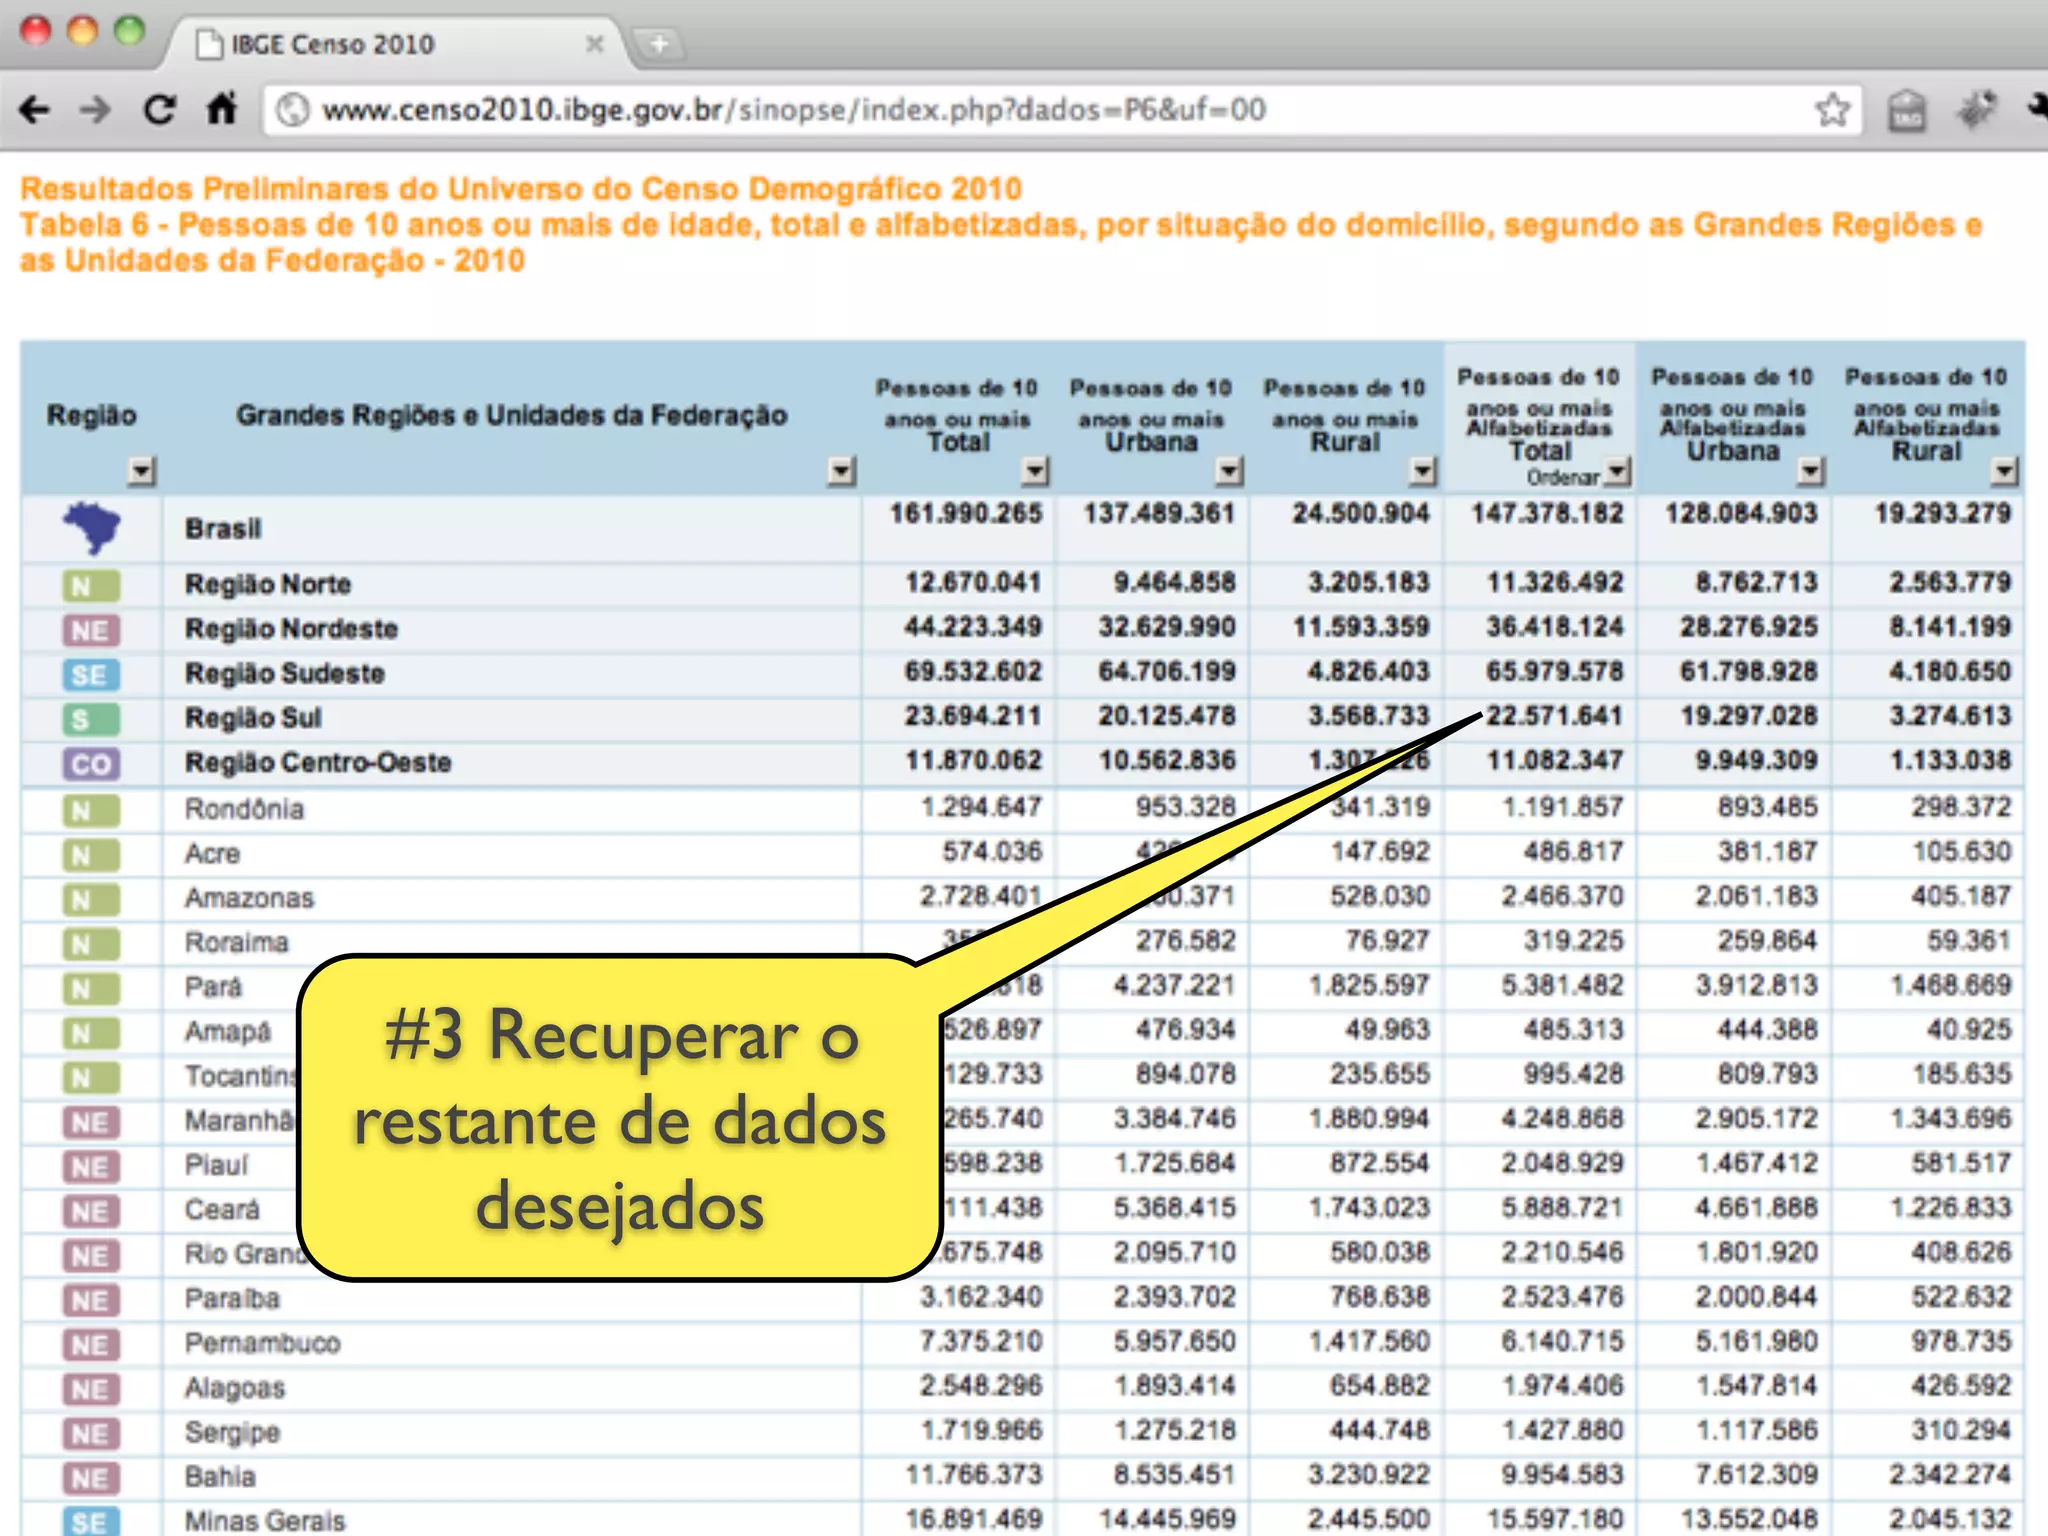The image size is (2048, 1536).
Task: Go forward with the browser forward arrow
Action: (95, 109)
